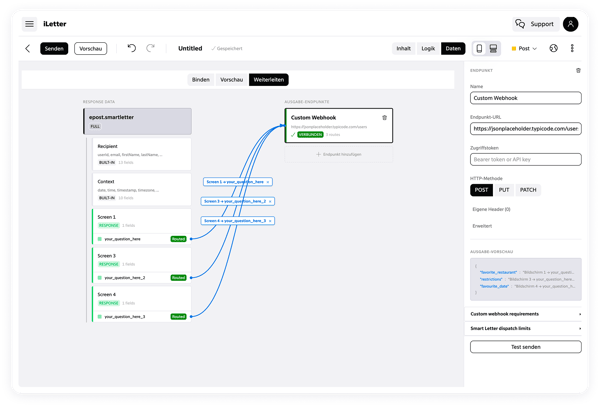Select the PUT HTTP method

point(504,190)
